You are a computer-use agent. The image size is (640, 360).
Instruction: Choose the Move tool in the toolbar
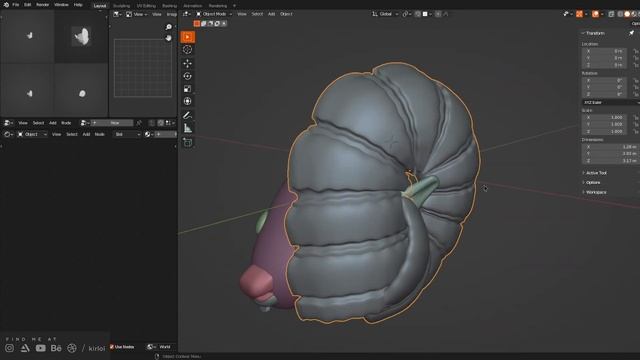pyautogui.click(x=188, y=64)
